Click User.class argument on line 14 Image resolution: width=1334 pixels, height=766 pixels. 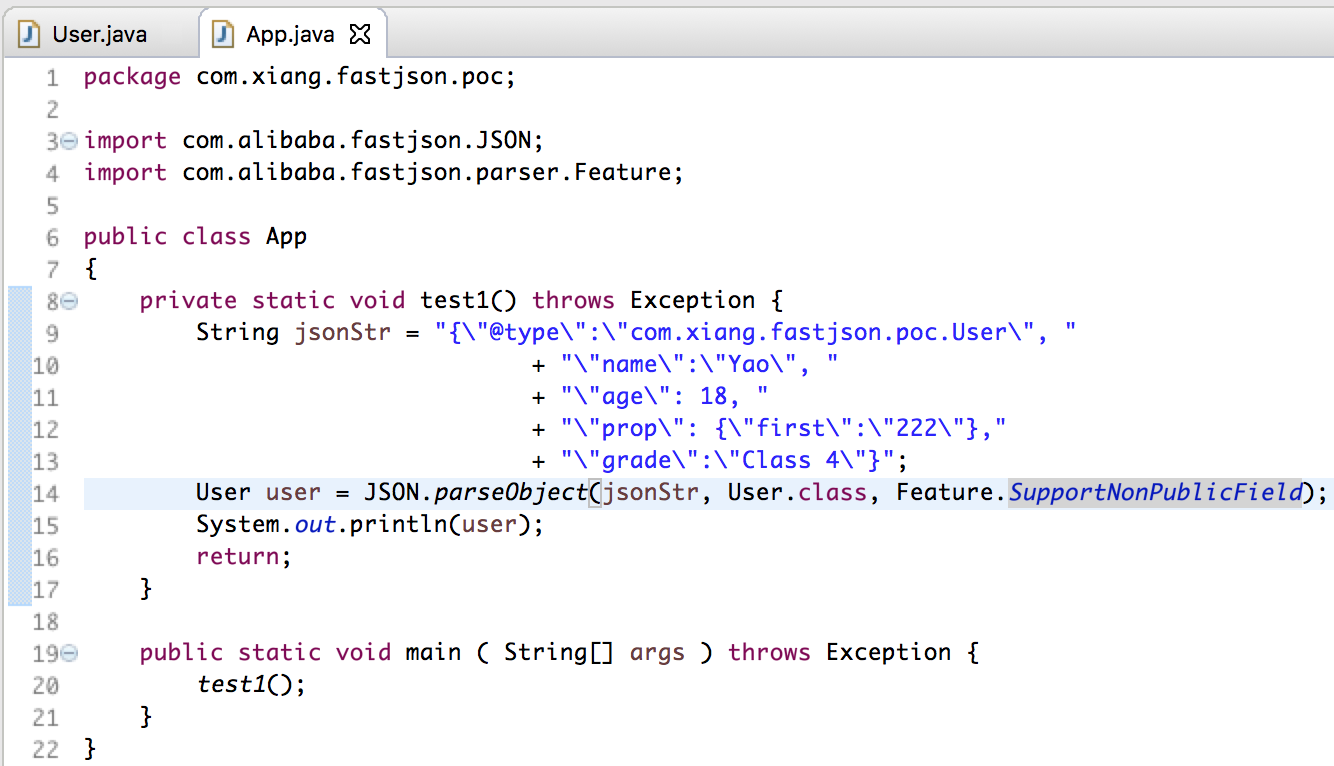tap(798, 493)
